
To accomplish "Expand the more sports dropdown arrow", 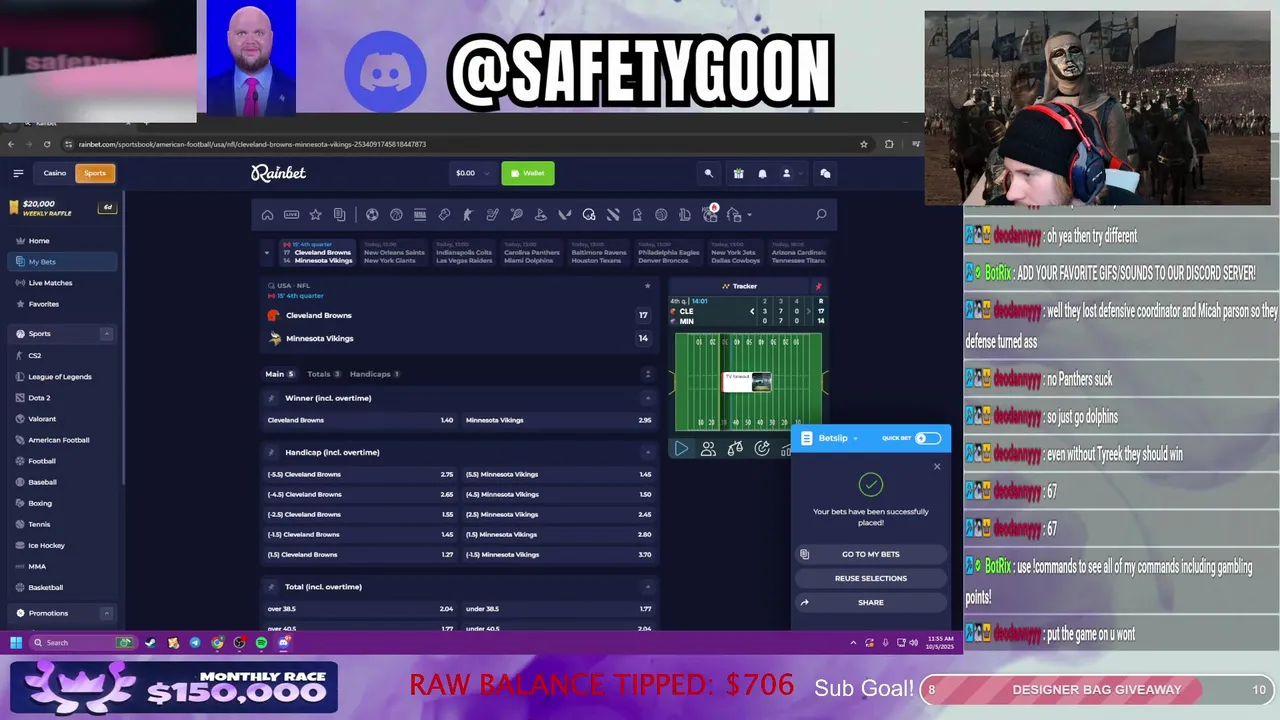I will 749,215.
